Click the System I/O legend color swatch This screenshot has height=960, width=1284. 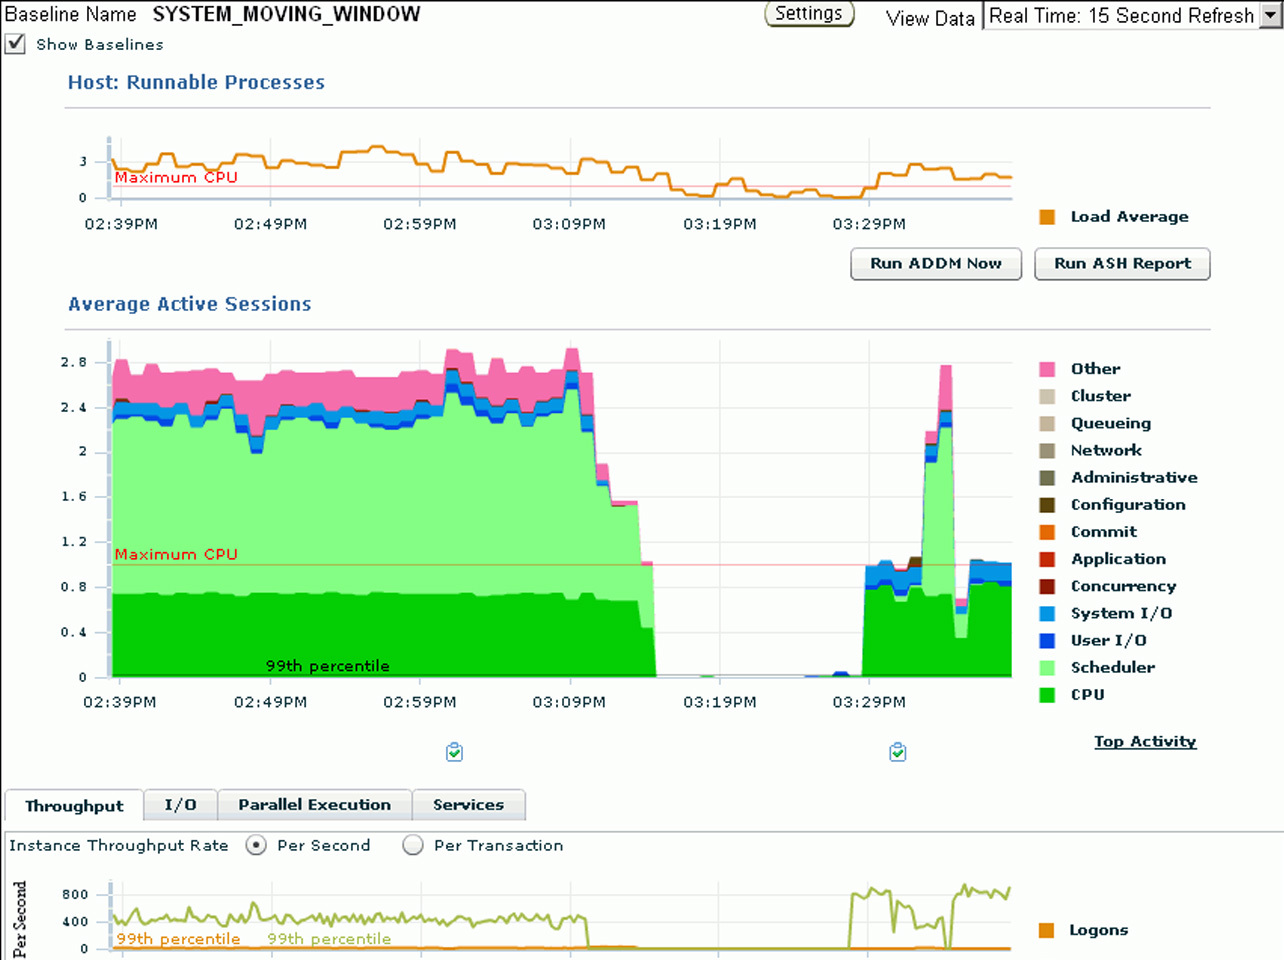pos(1047,614)
